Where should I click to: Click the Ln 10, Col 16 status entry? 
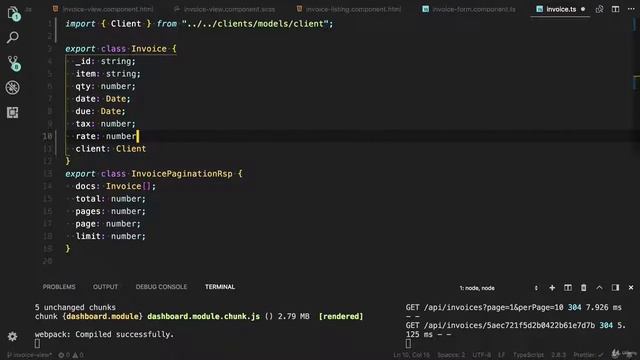tap(411, 355)
